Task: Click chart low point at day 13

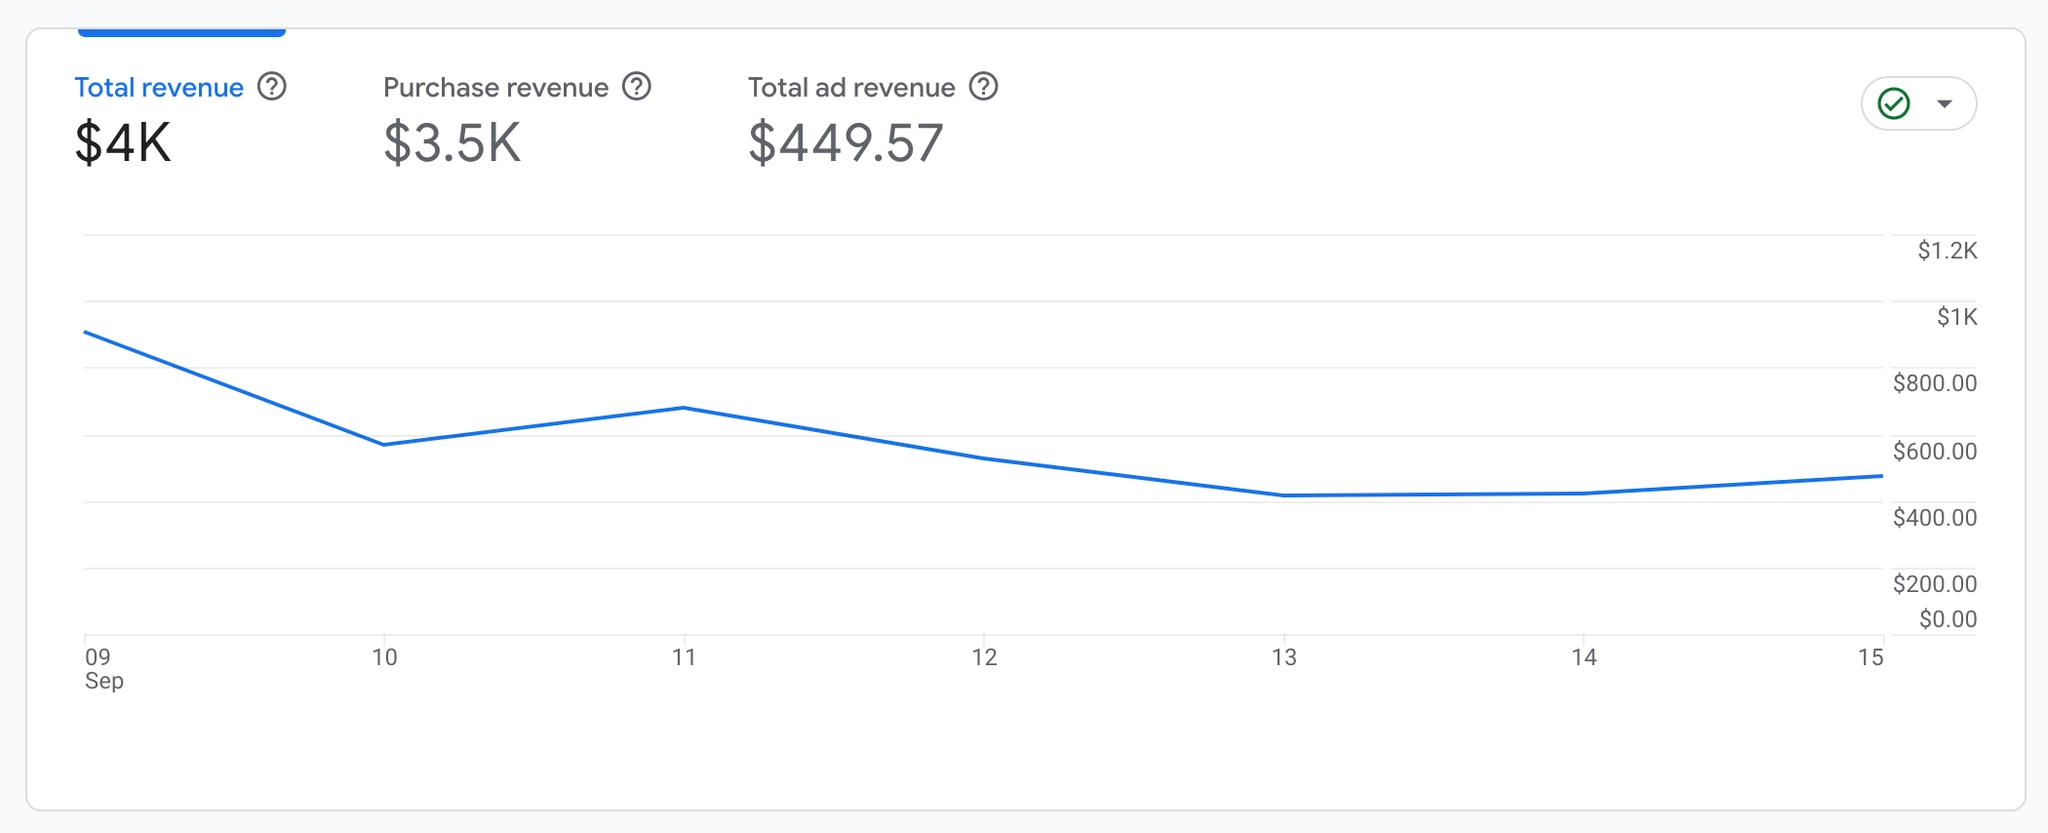Action: [1284, 495]
